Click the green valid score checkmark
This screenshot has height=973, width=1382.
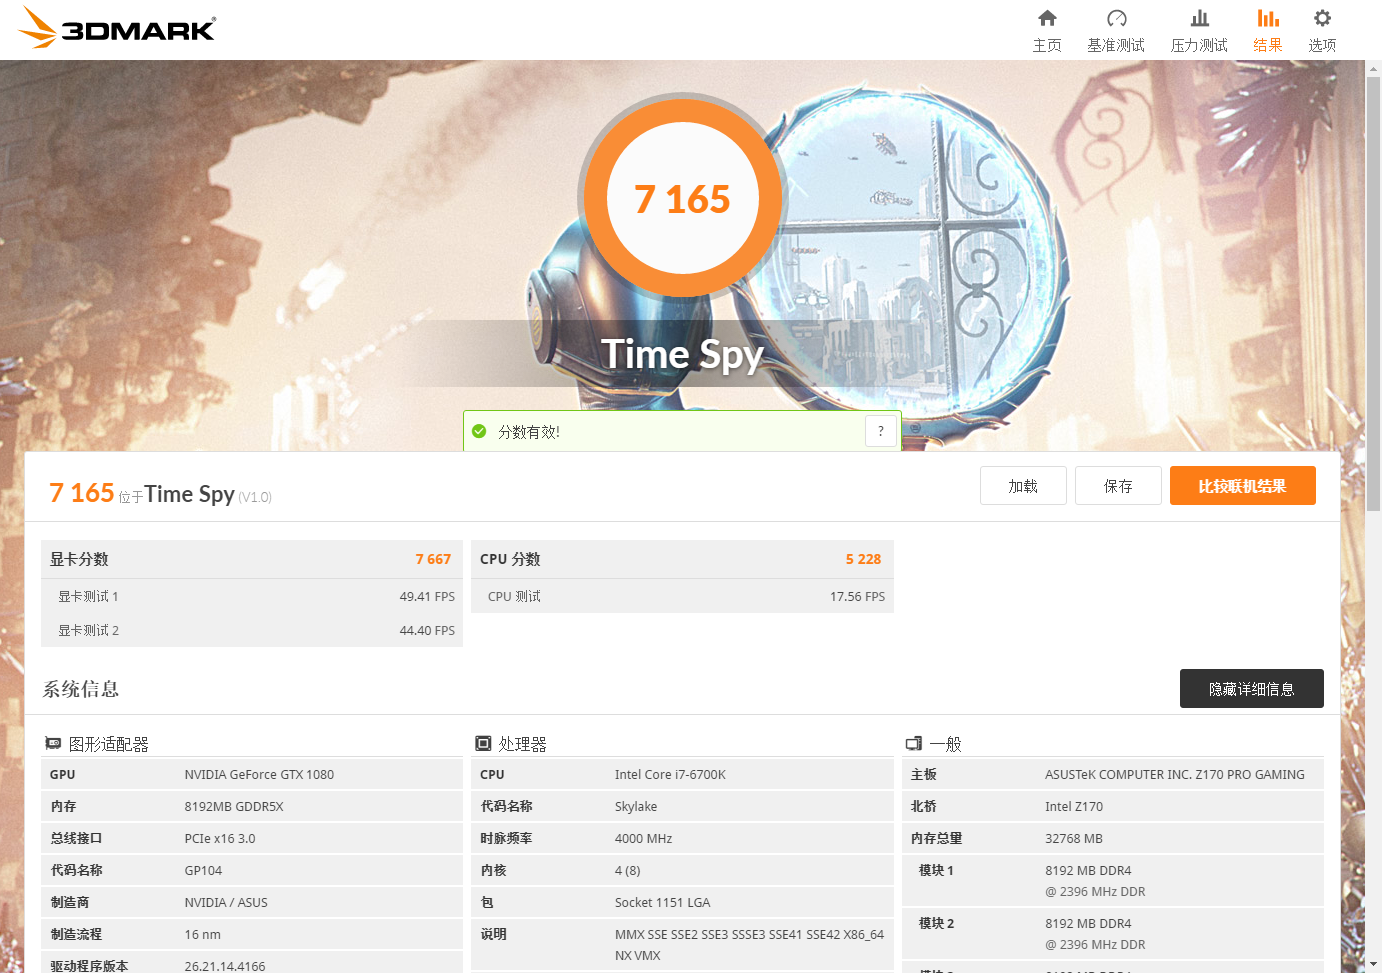click(x=479, y=431)
